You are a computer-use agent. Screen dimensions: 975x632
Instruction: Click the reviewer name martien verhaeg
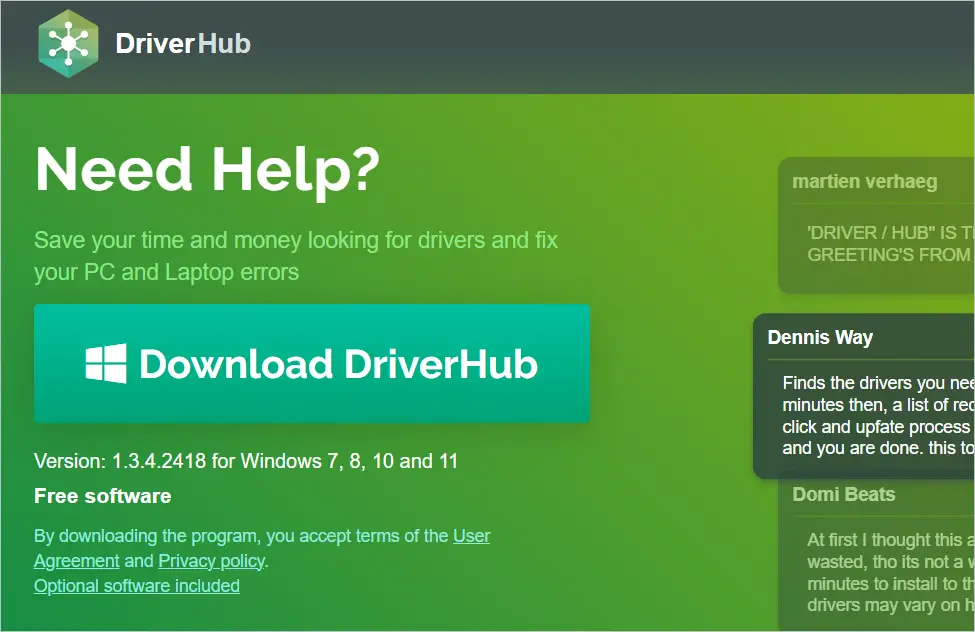864,182
